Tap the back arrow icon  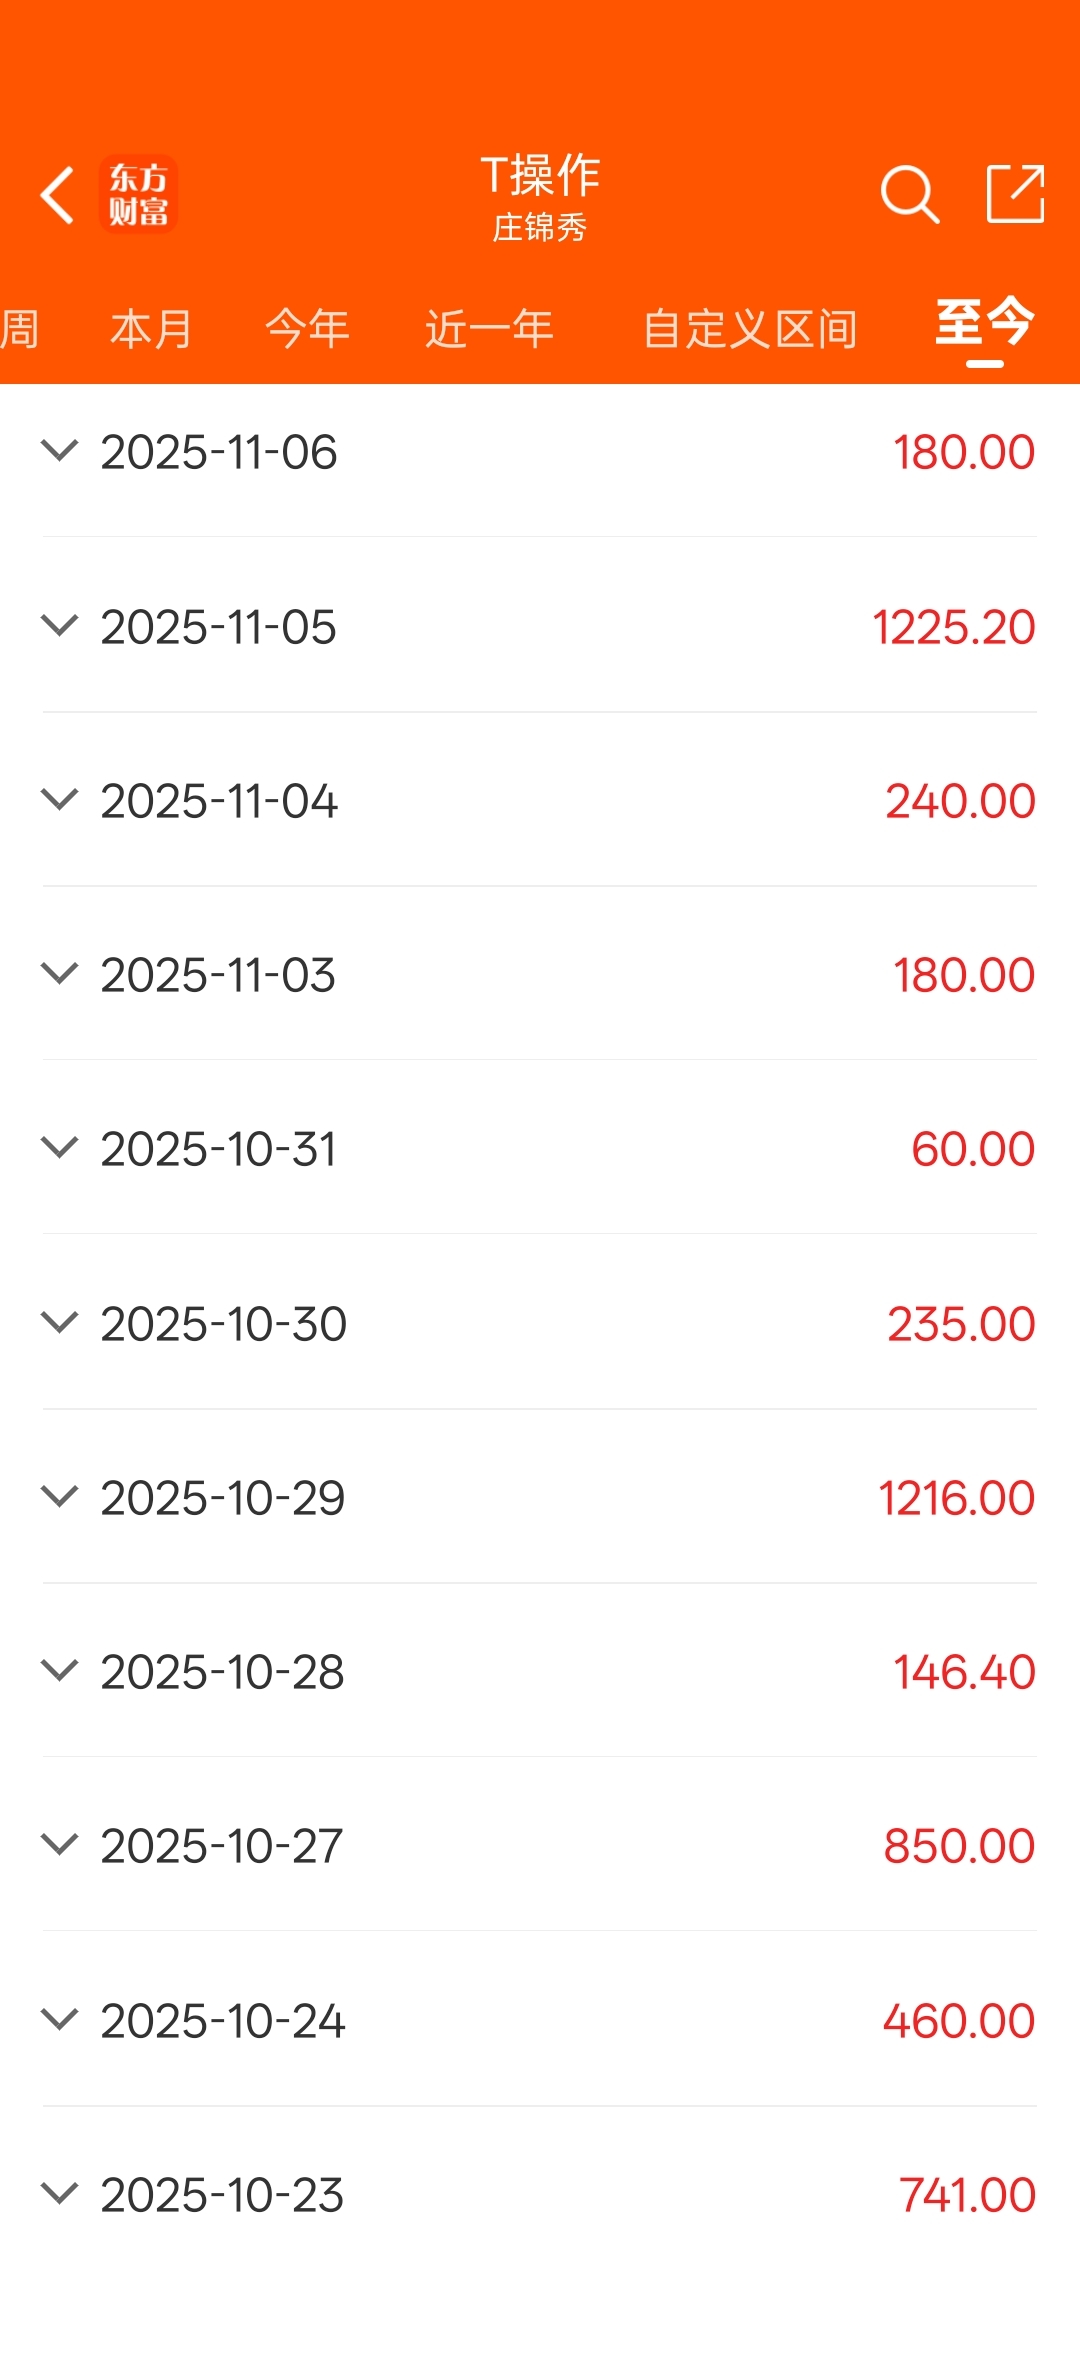click(x=58, y=194)
